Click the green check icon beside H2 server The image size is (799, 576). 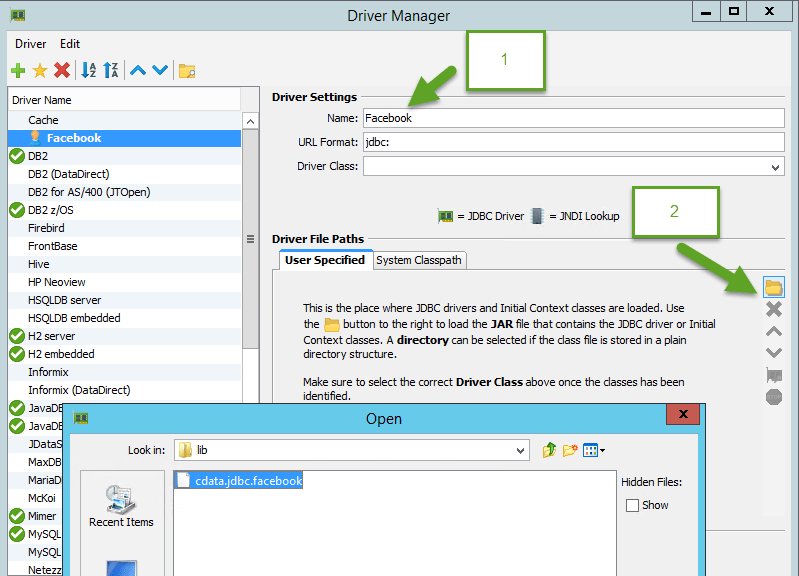tap(17, 336)
